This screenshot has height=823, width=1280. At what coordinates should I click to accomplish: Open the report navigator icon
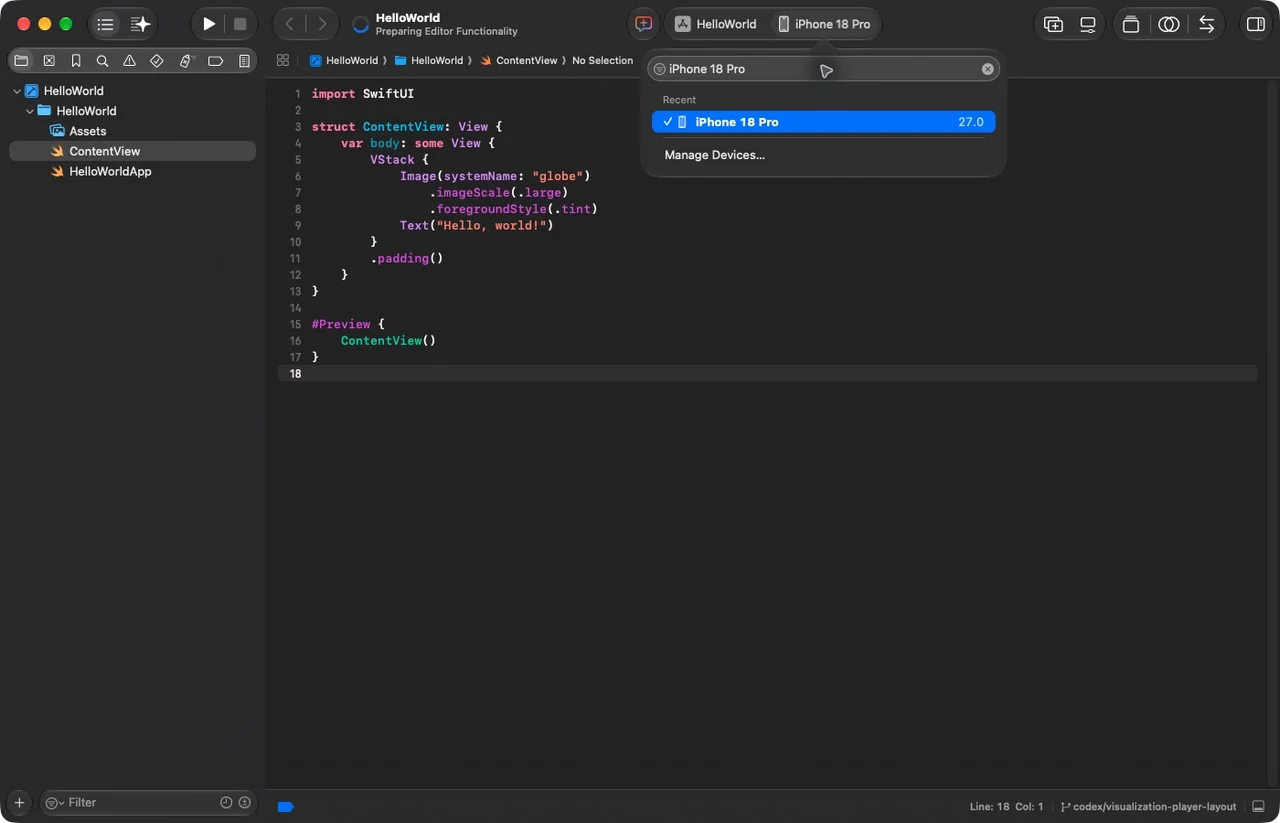[x=244, y=61]
